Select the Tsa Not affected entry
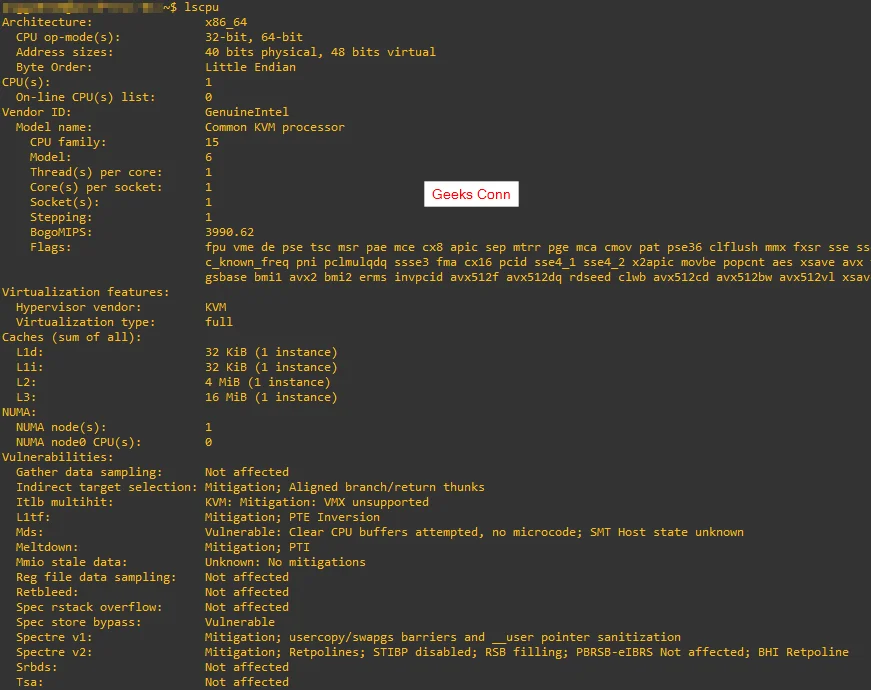This screenshot has width=871, height=690. click(x=245, y=682)
